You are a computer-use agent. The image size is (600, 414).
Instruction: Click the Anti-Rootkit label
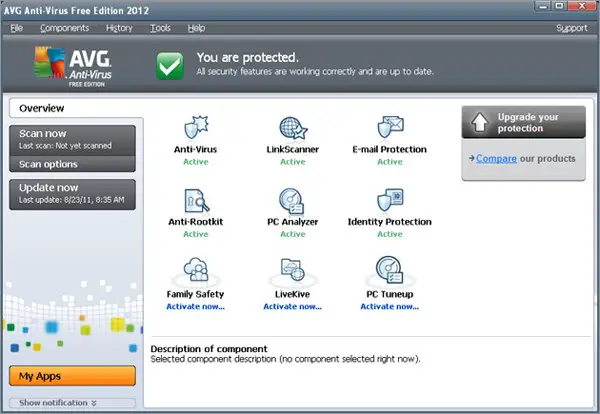click(196, 222)
